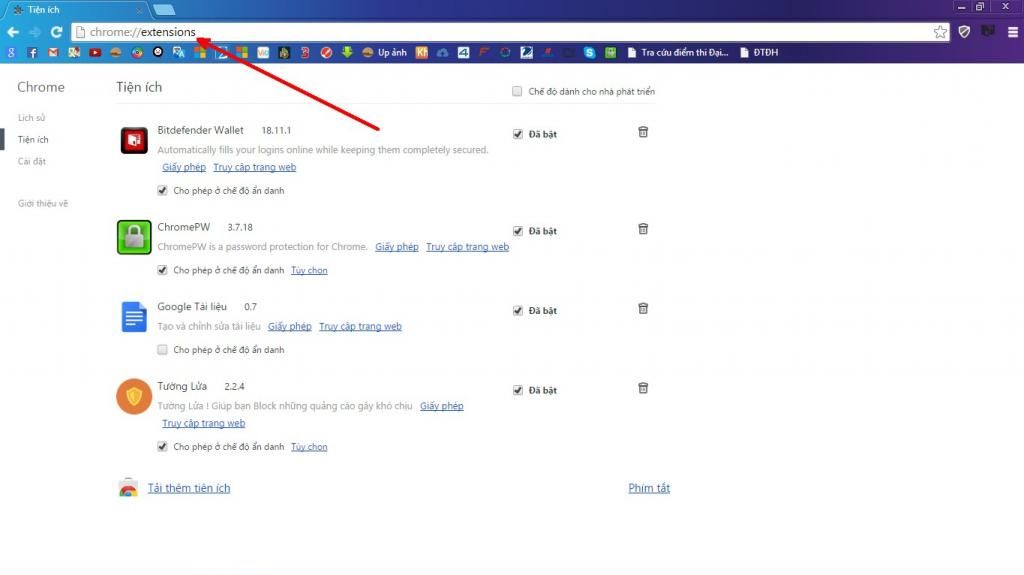
Task: Open Cài đặt in the sidebar
Action: pyautogui.click(x=31, y=161)
